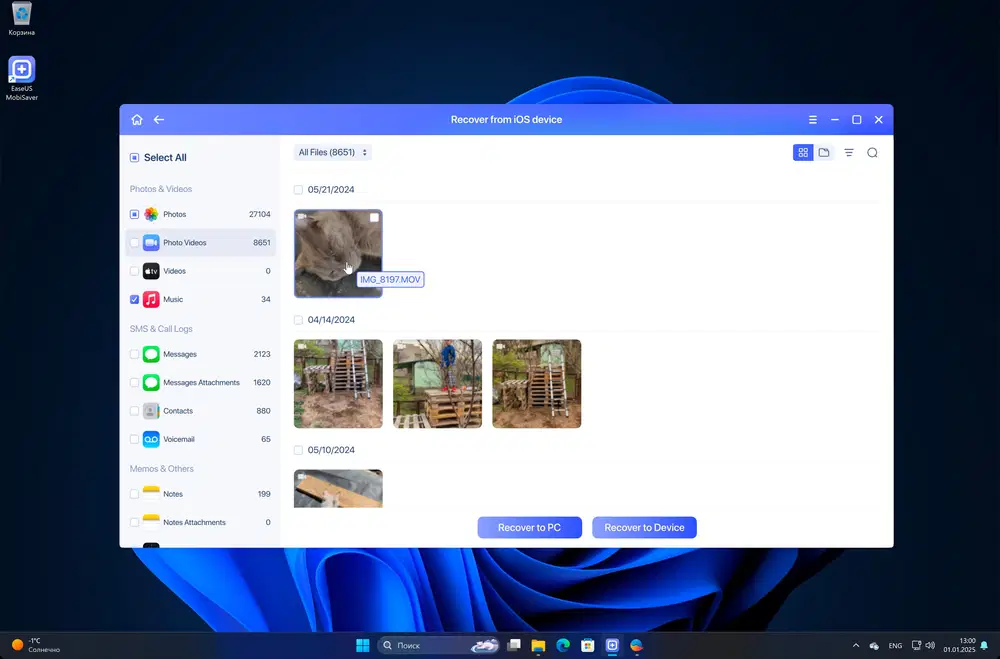This screenshot has width=1000, height=659.
Task: Check the Contacts checkbox
Action: pos(135,411)
